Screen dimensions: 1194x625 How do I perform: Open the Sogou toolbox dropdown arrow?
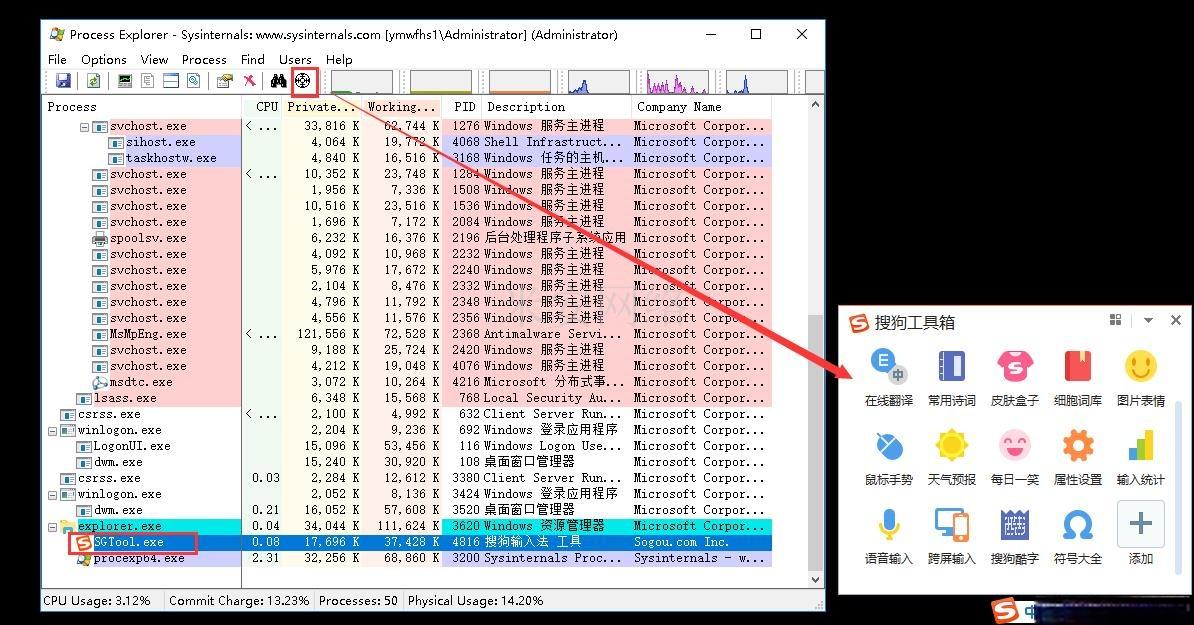tap(1148, 320)
